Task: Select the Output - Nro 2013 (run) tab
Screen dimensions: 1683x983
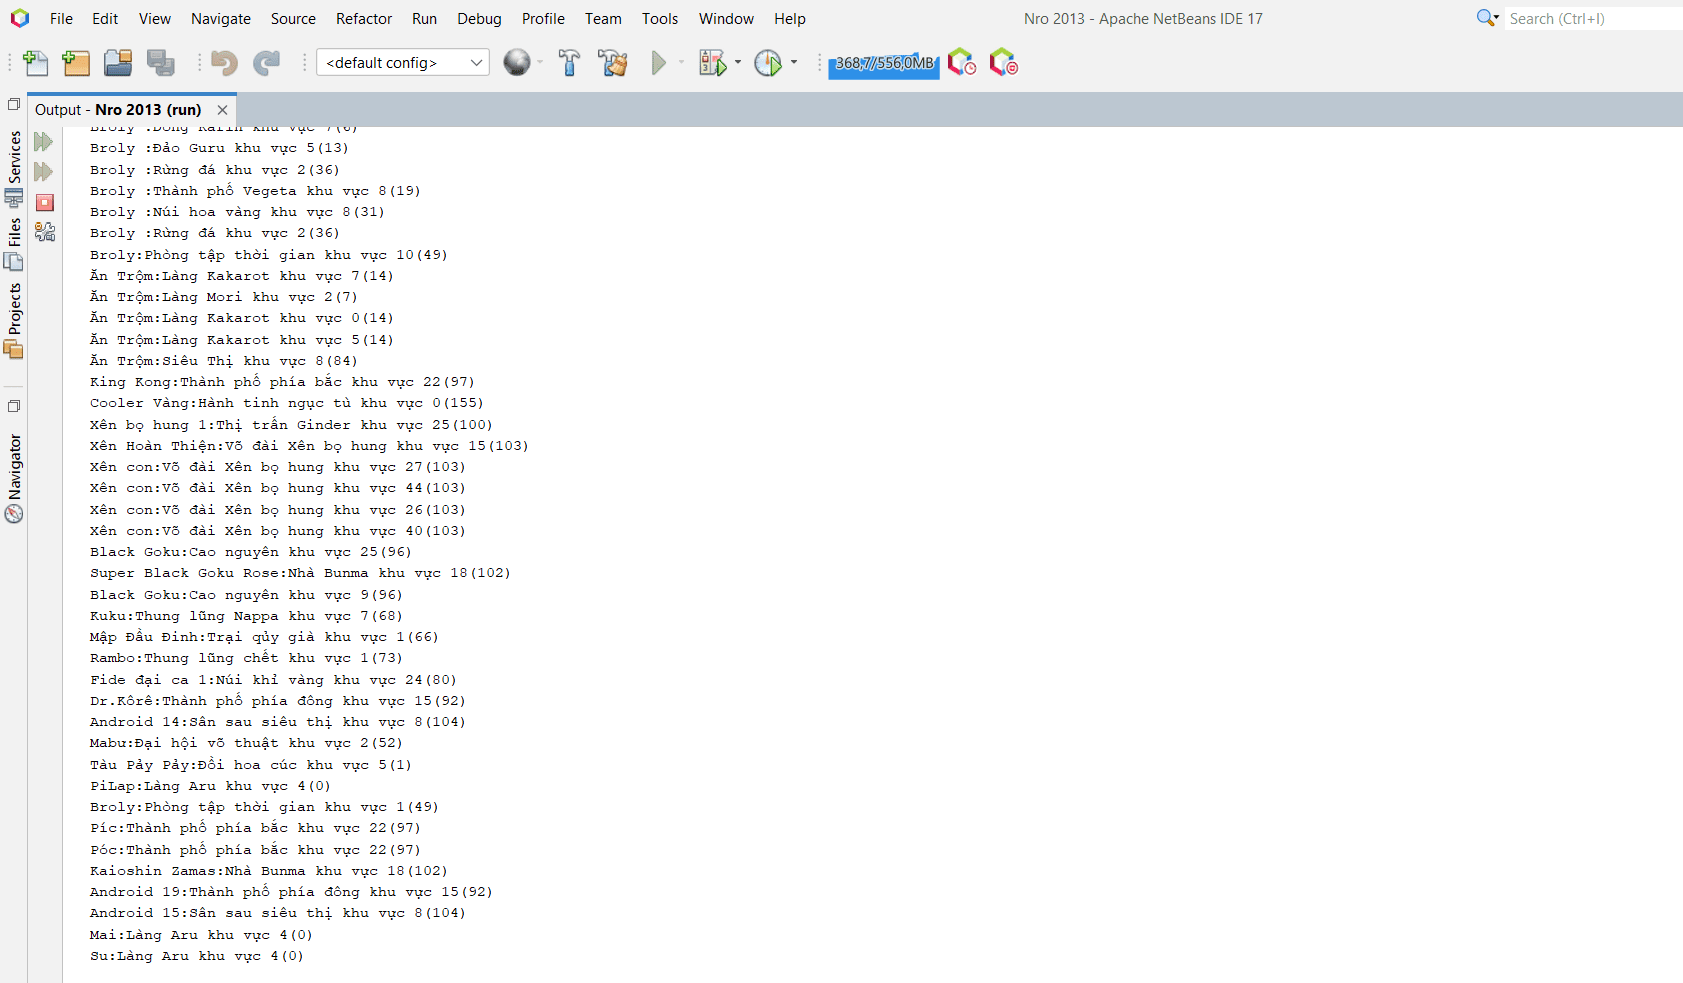Action: (118, 110)
